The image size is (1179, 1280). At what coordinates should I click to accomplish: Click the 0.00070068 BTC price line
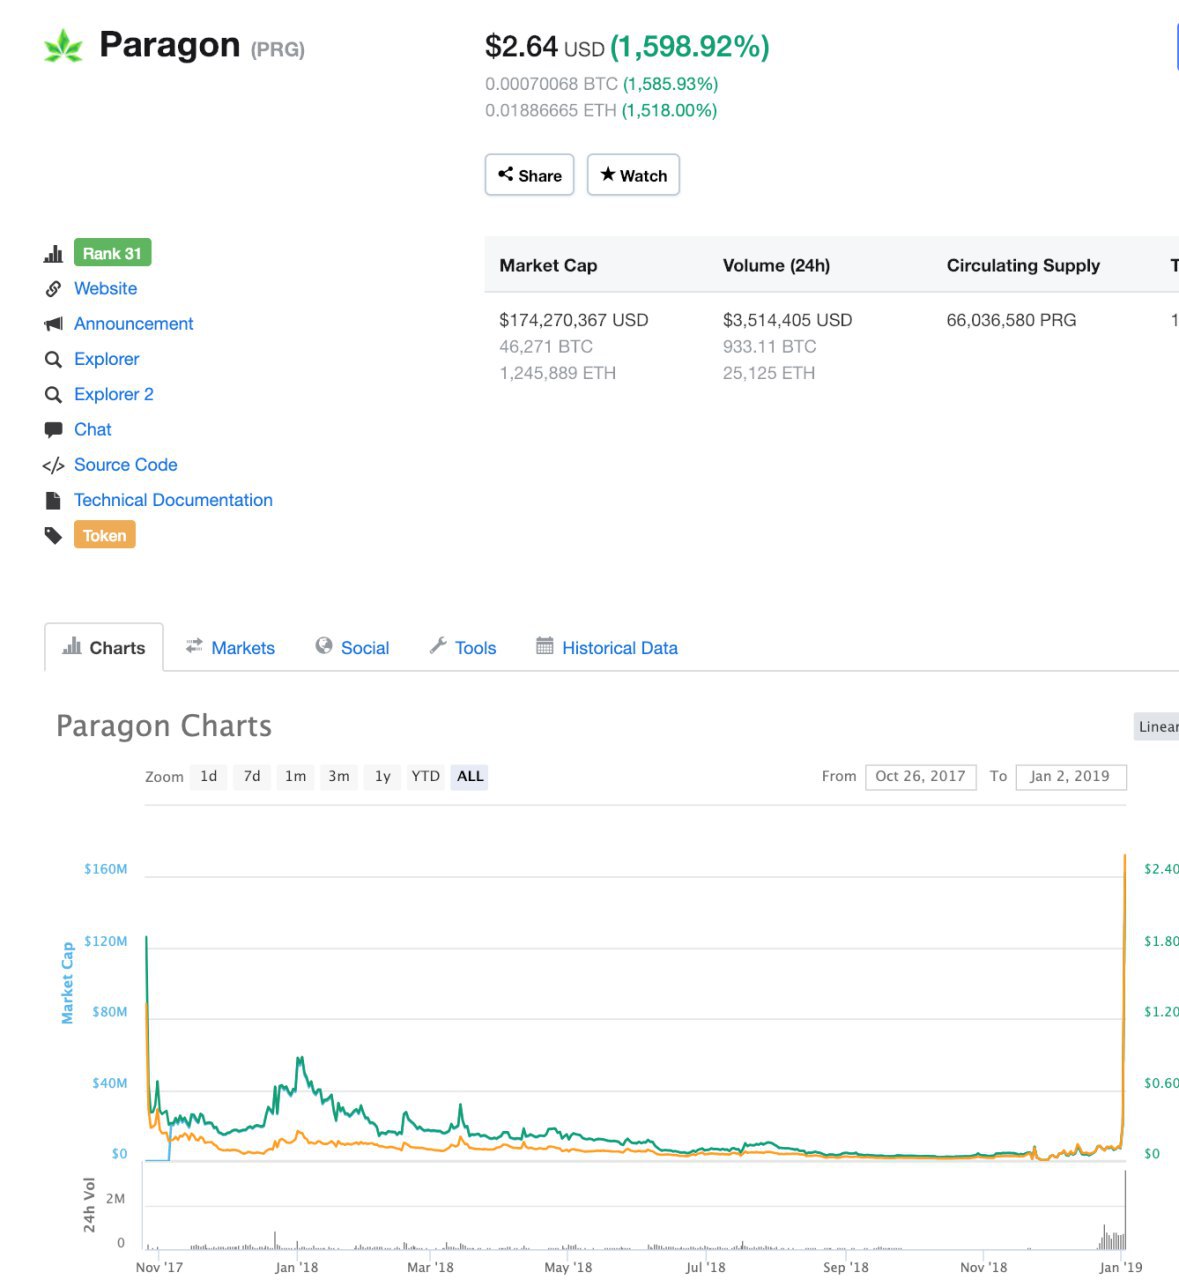[x=601, y=84]
